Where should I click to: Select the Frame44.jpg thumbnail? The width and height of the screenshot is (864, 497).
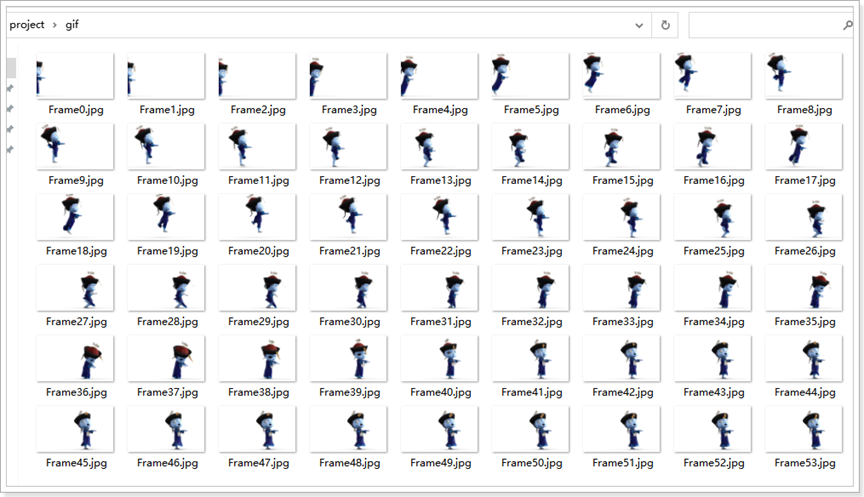(x=804, y=358)
